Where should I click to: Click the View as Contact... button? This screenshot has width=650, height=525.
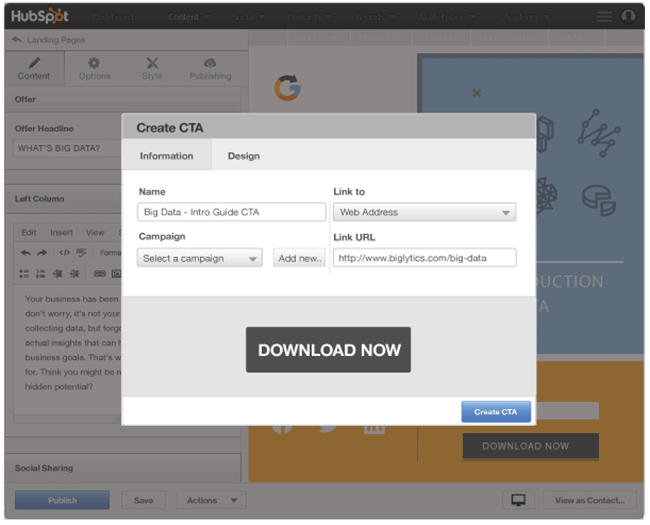pyautogui.click(x=589, y=500)
